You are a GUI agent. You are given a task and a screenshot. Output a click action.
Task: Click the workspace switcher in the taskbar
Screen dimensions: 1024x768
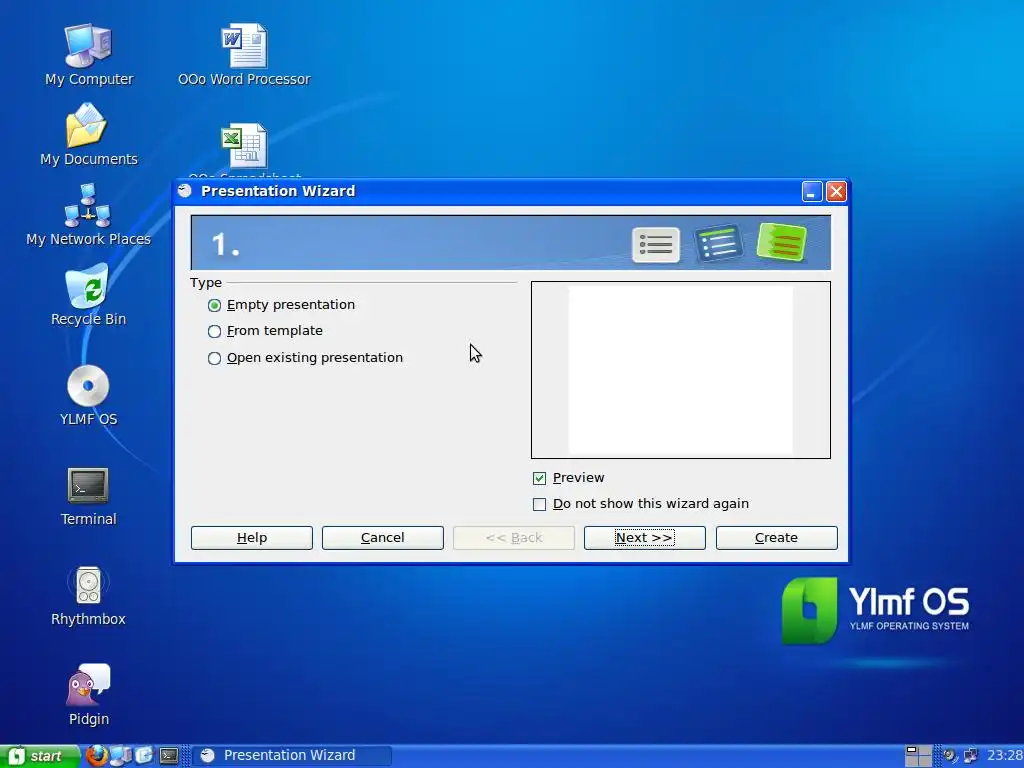(918, 756)
